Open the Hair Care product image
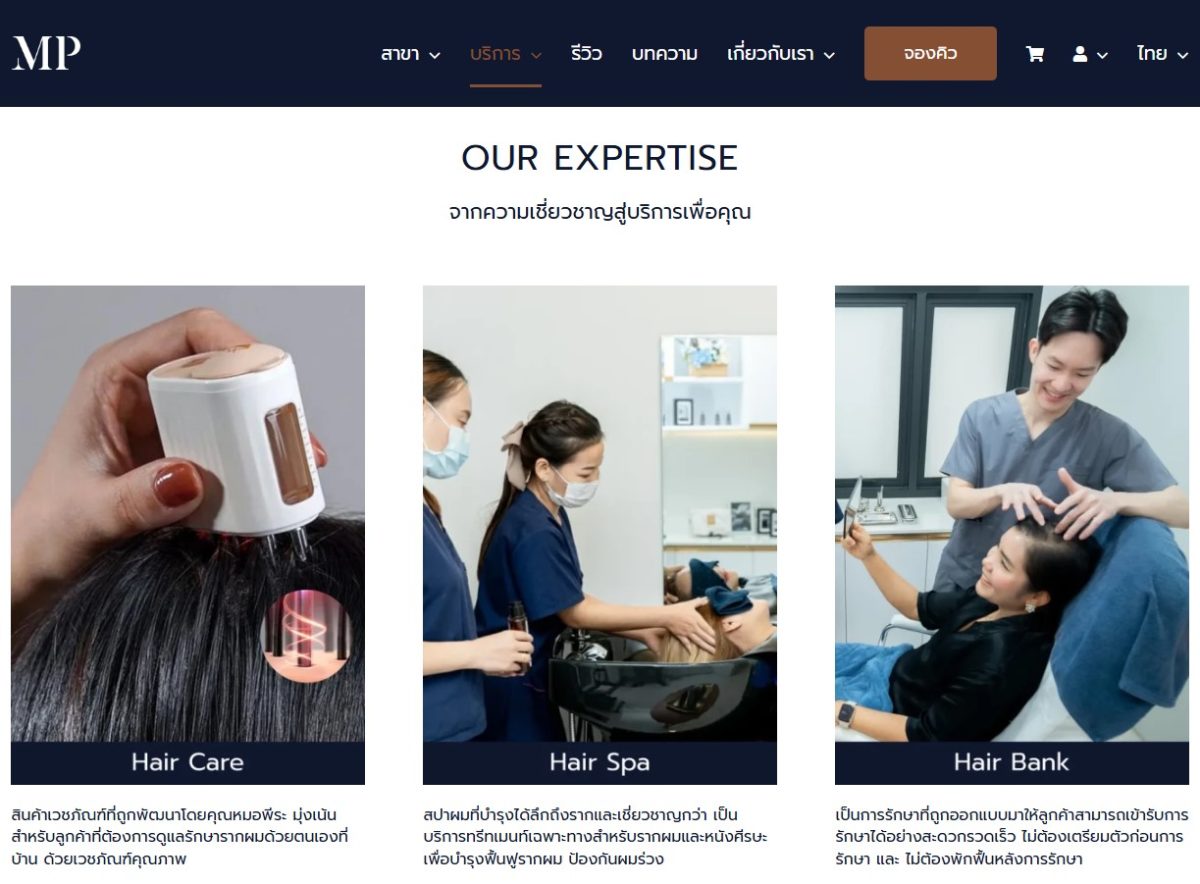 coord(188,513)
